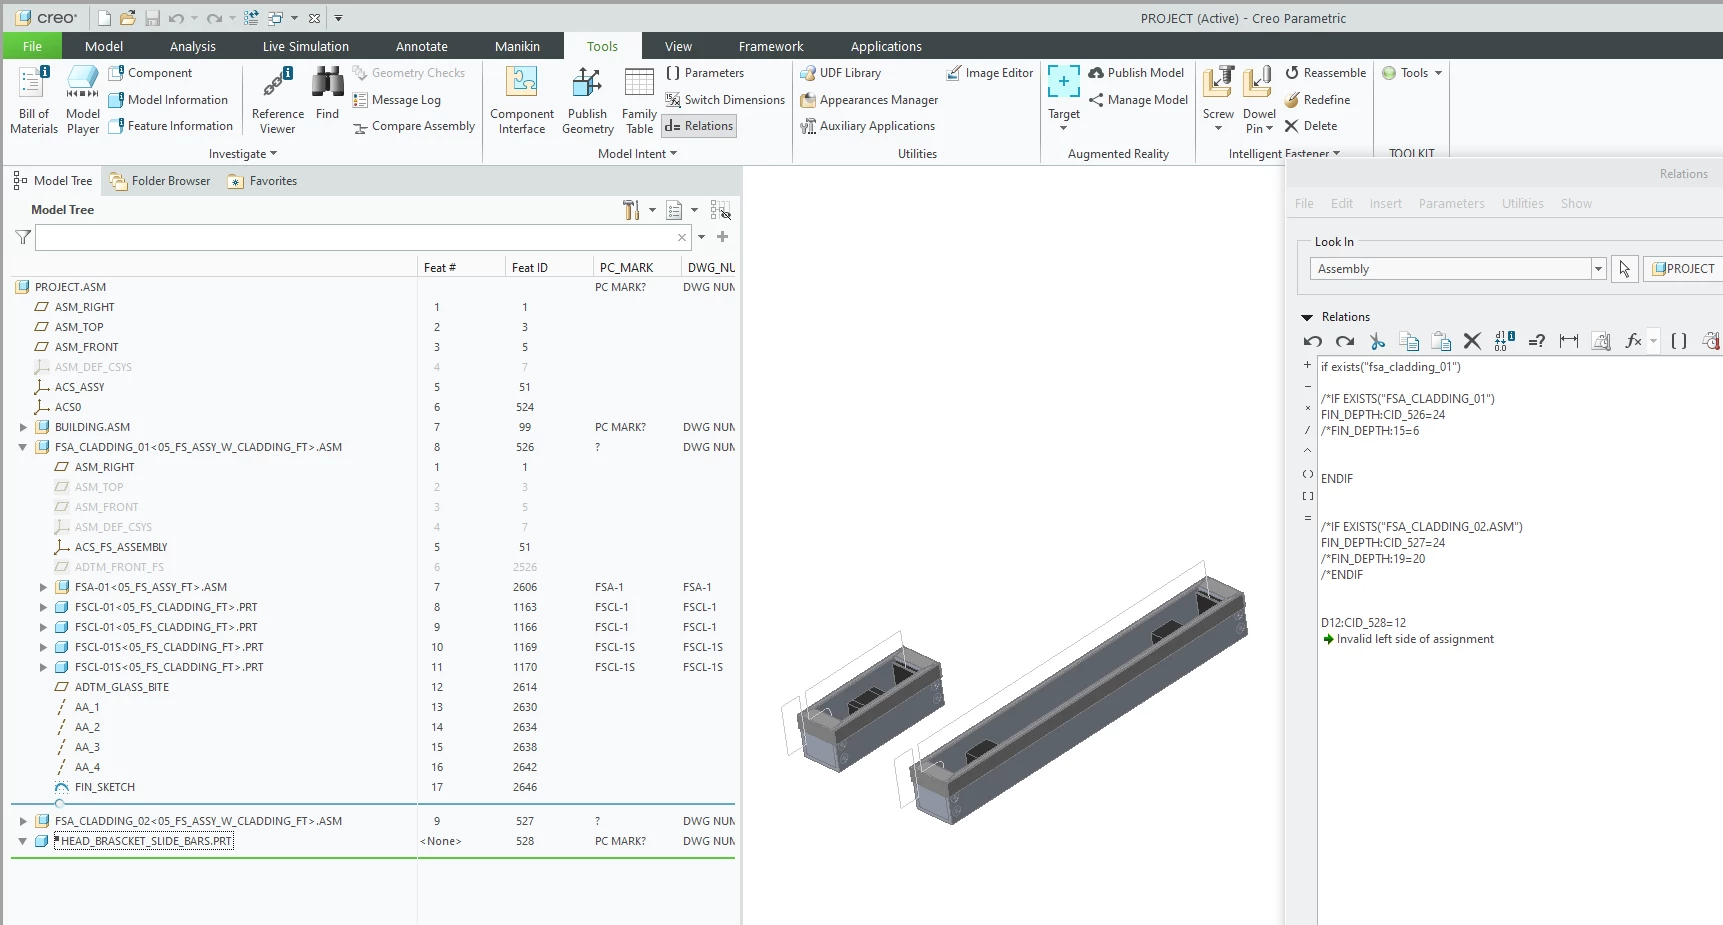
Task: Switch to the Model tab
Action: 104,46
